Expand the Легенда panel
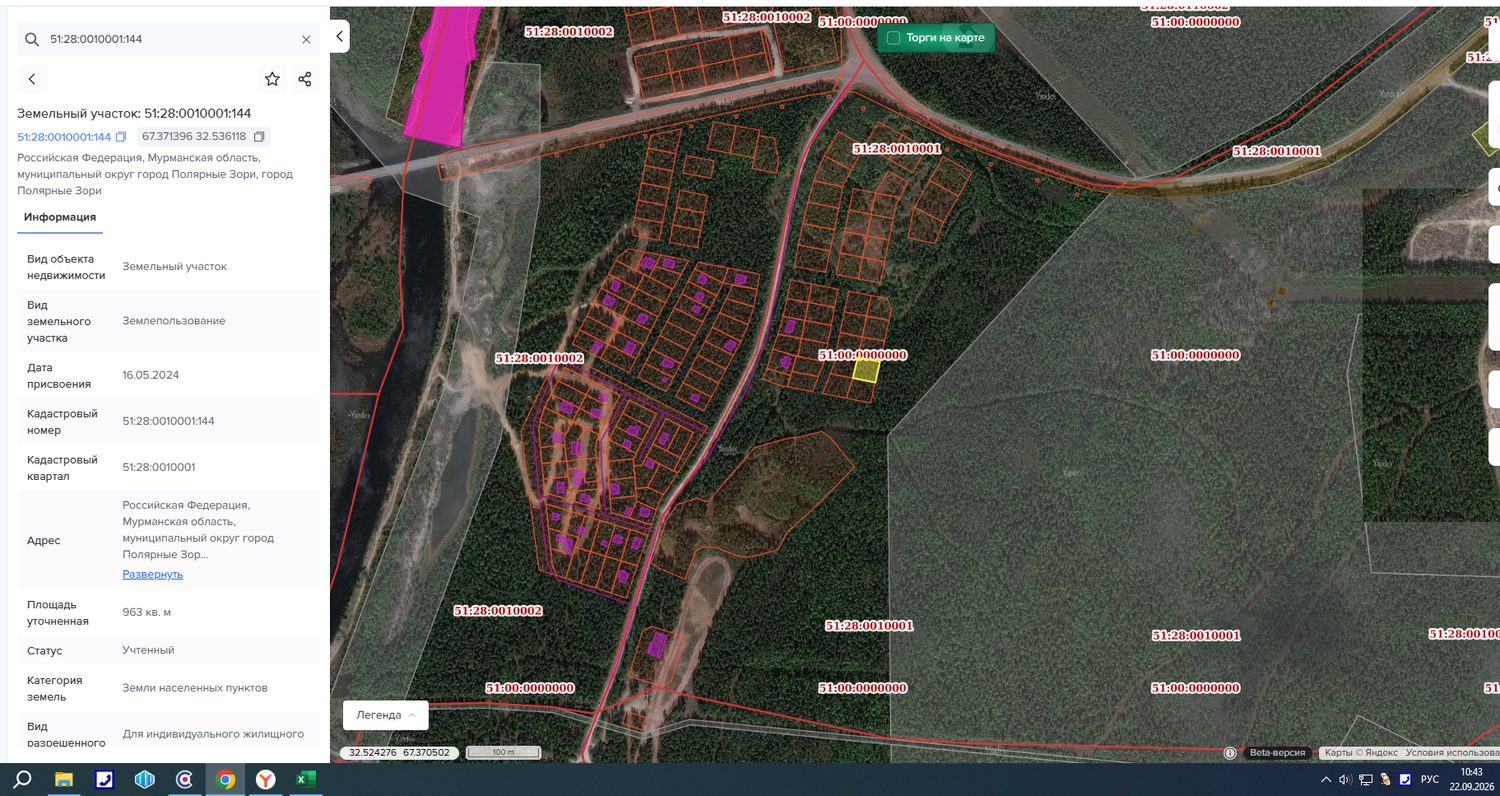The image size is (1500, 796). (x=386, y=715)
